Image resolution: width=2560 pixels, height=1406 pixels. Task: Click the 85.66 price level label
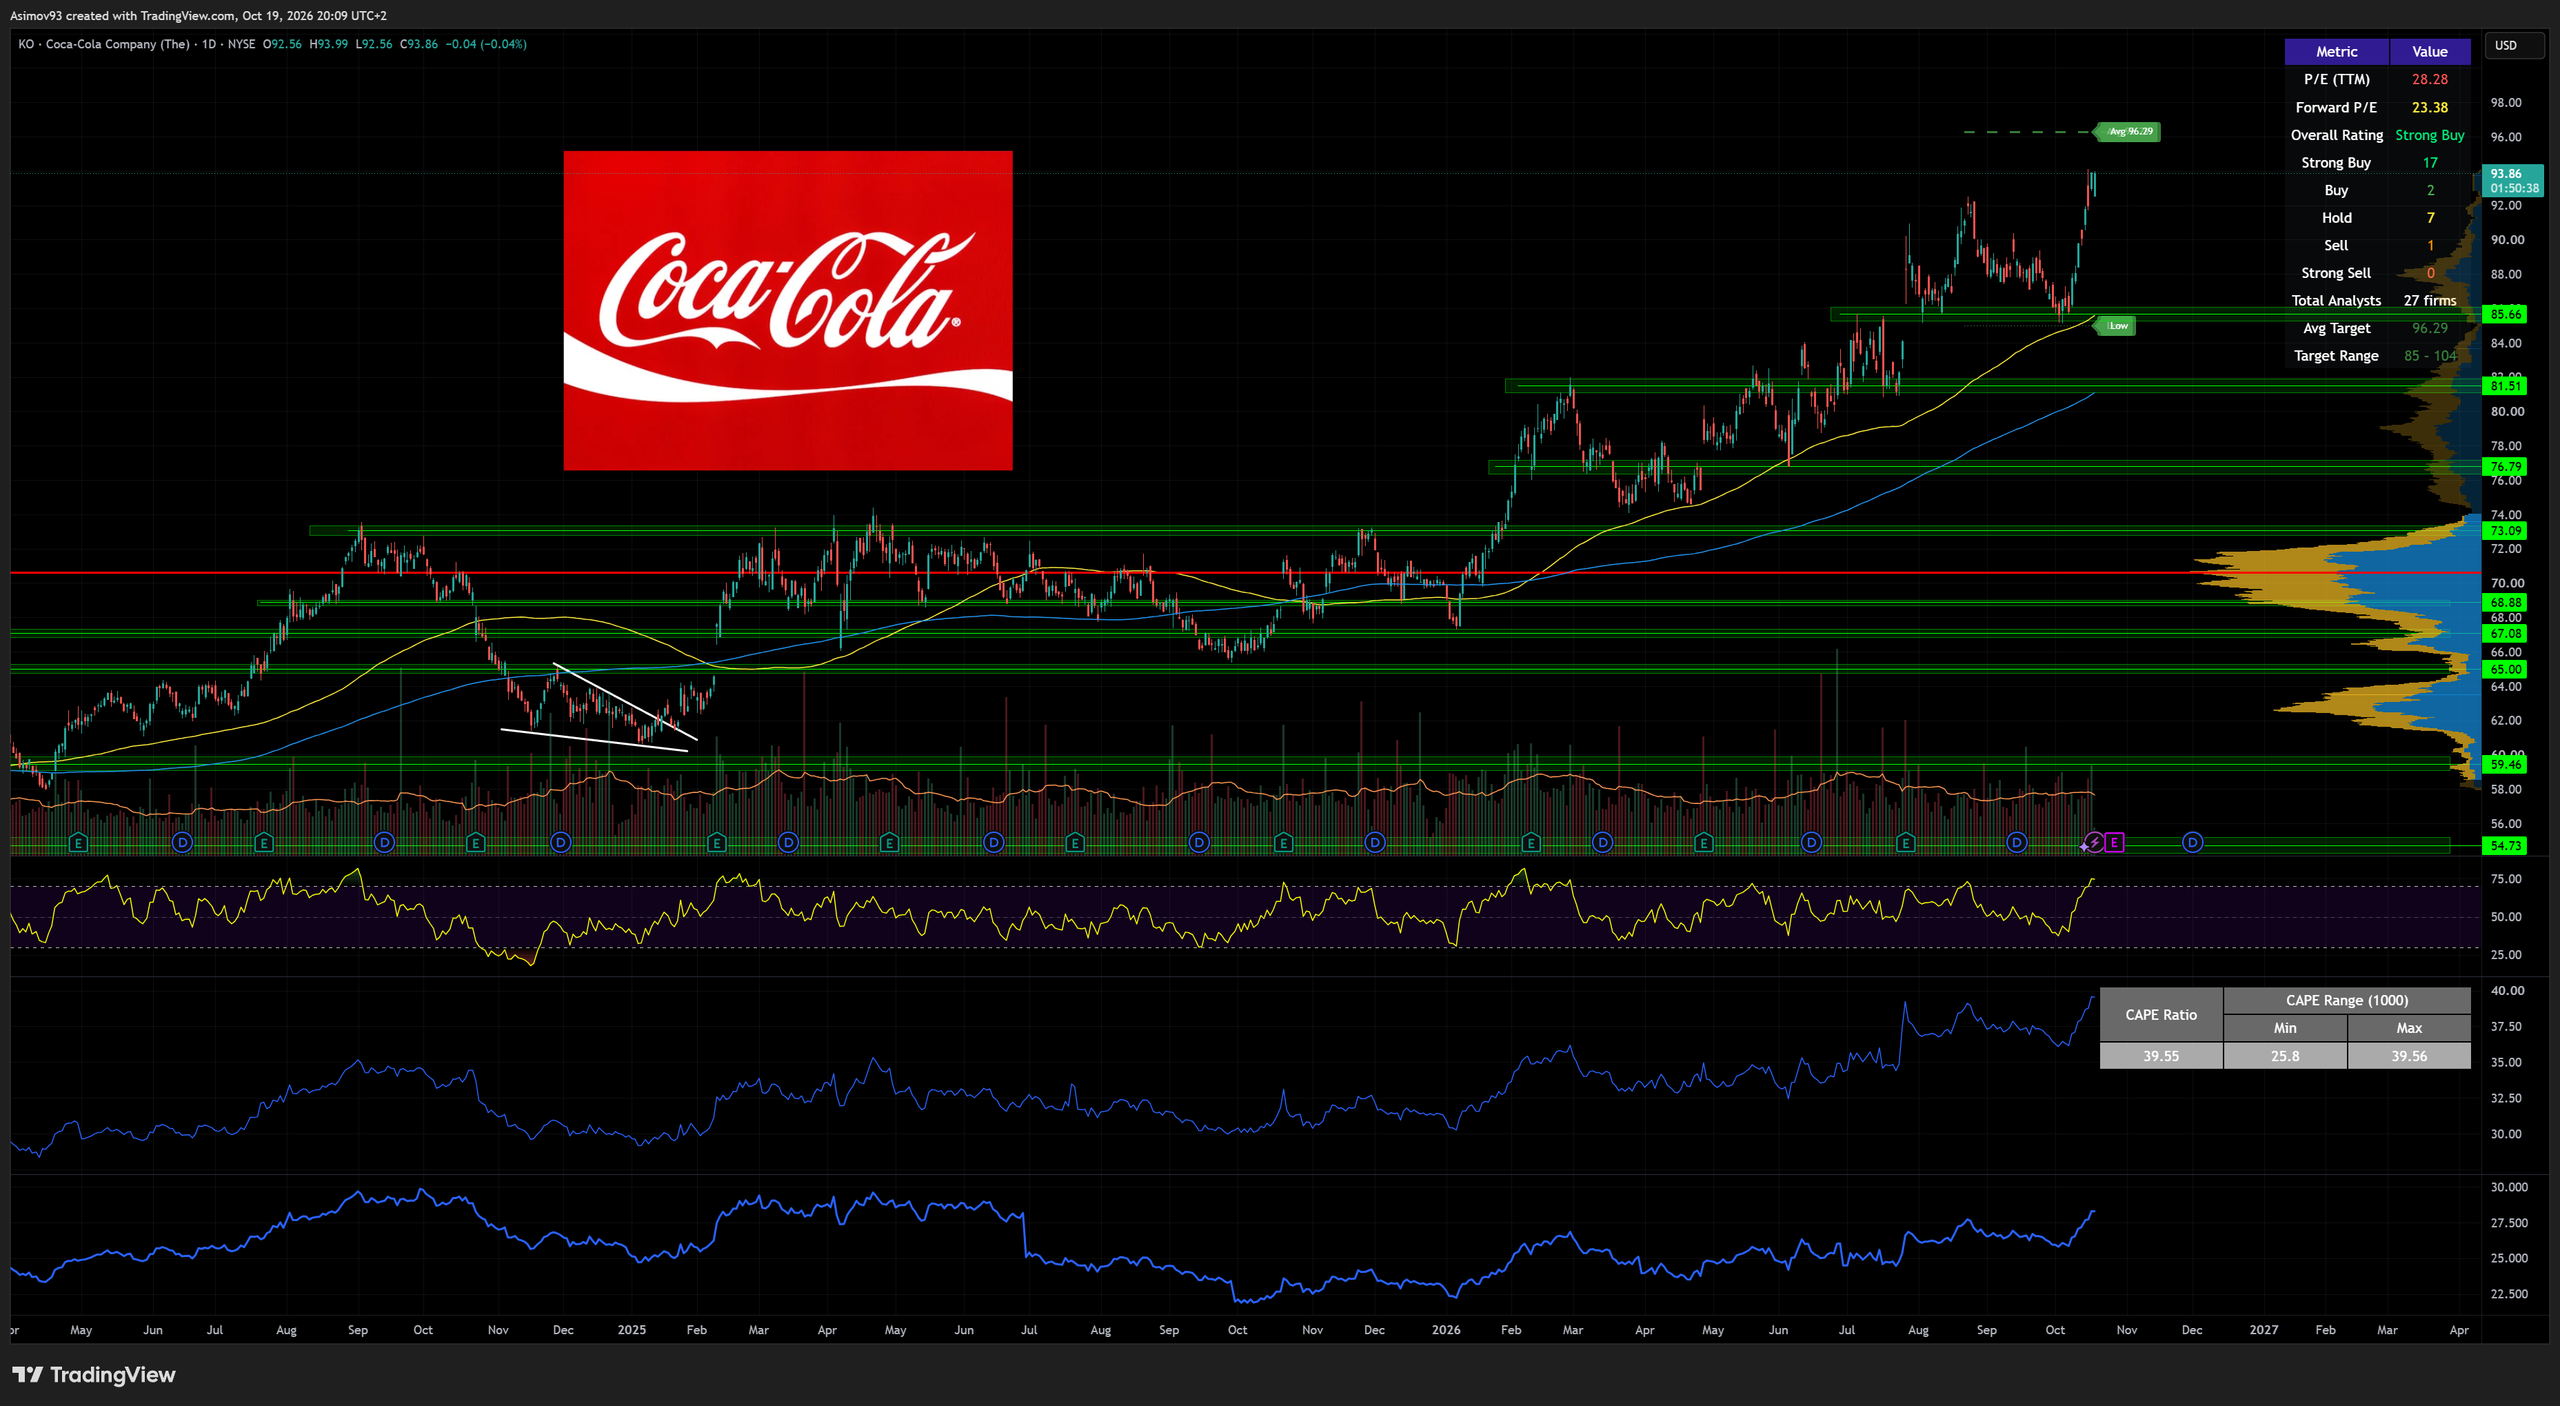(x=2505, y=314)
